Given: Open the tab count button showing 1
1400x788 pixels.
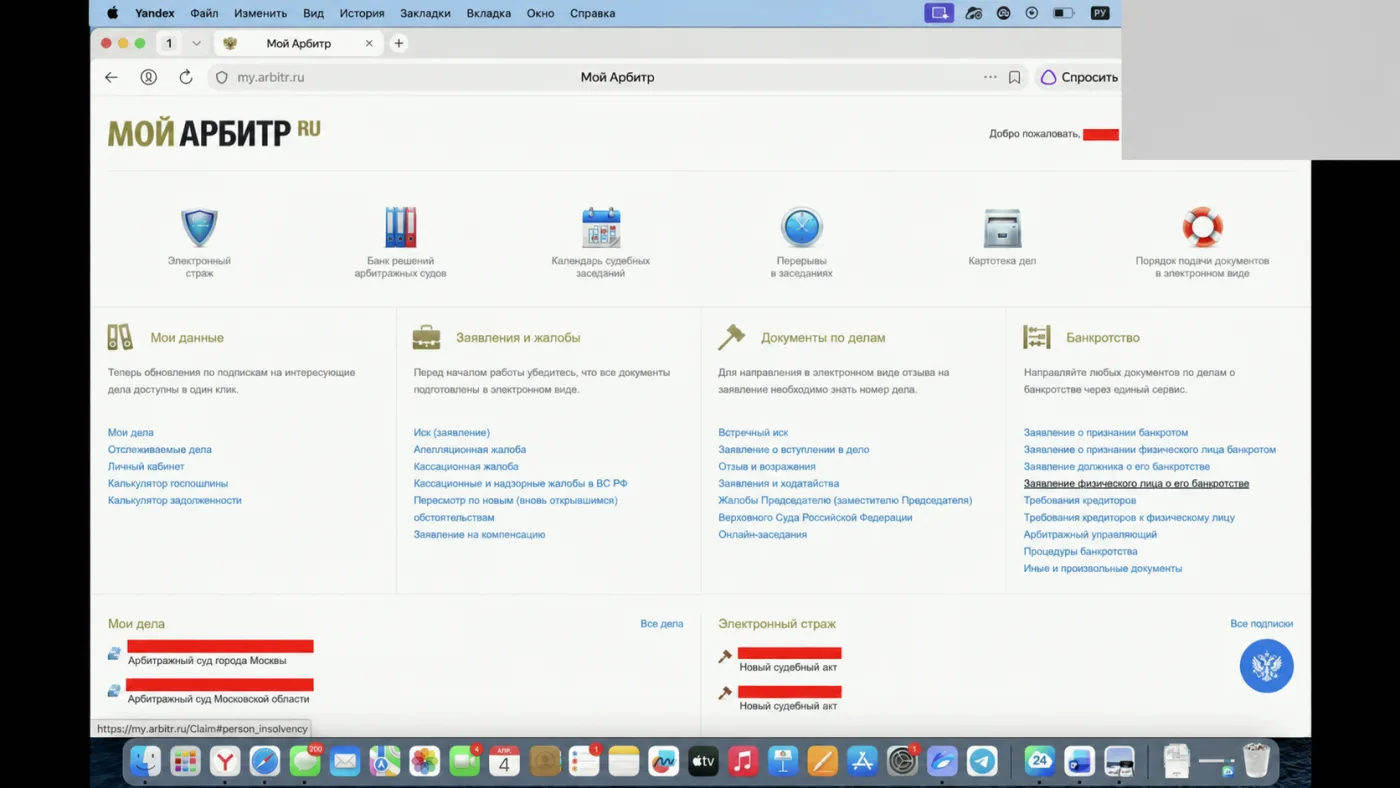Looking at the screenshot, I should (169, 43).
